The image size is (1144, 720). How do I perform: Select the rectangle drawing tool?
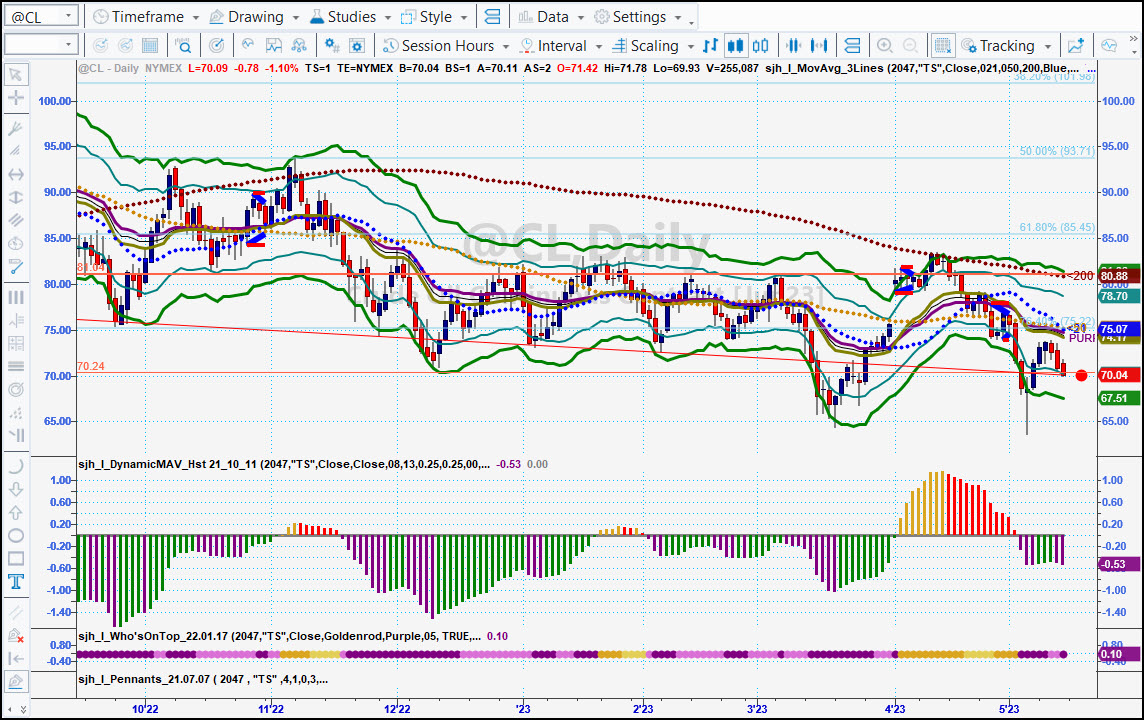(x=16, y=559)
